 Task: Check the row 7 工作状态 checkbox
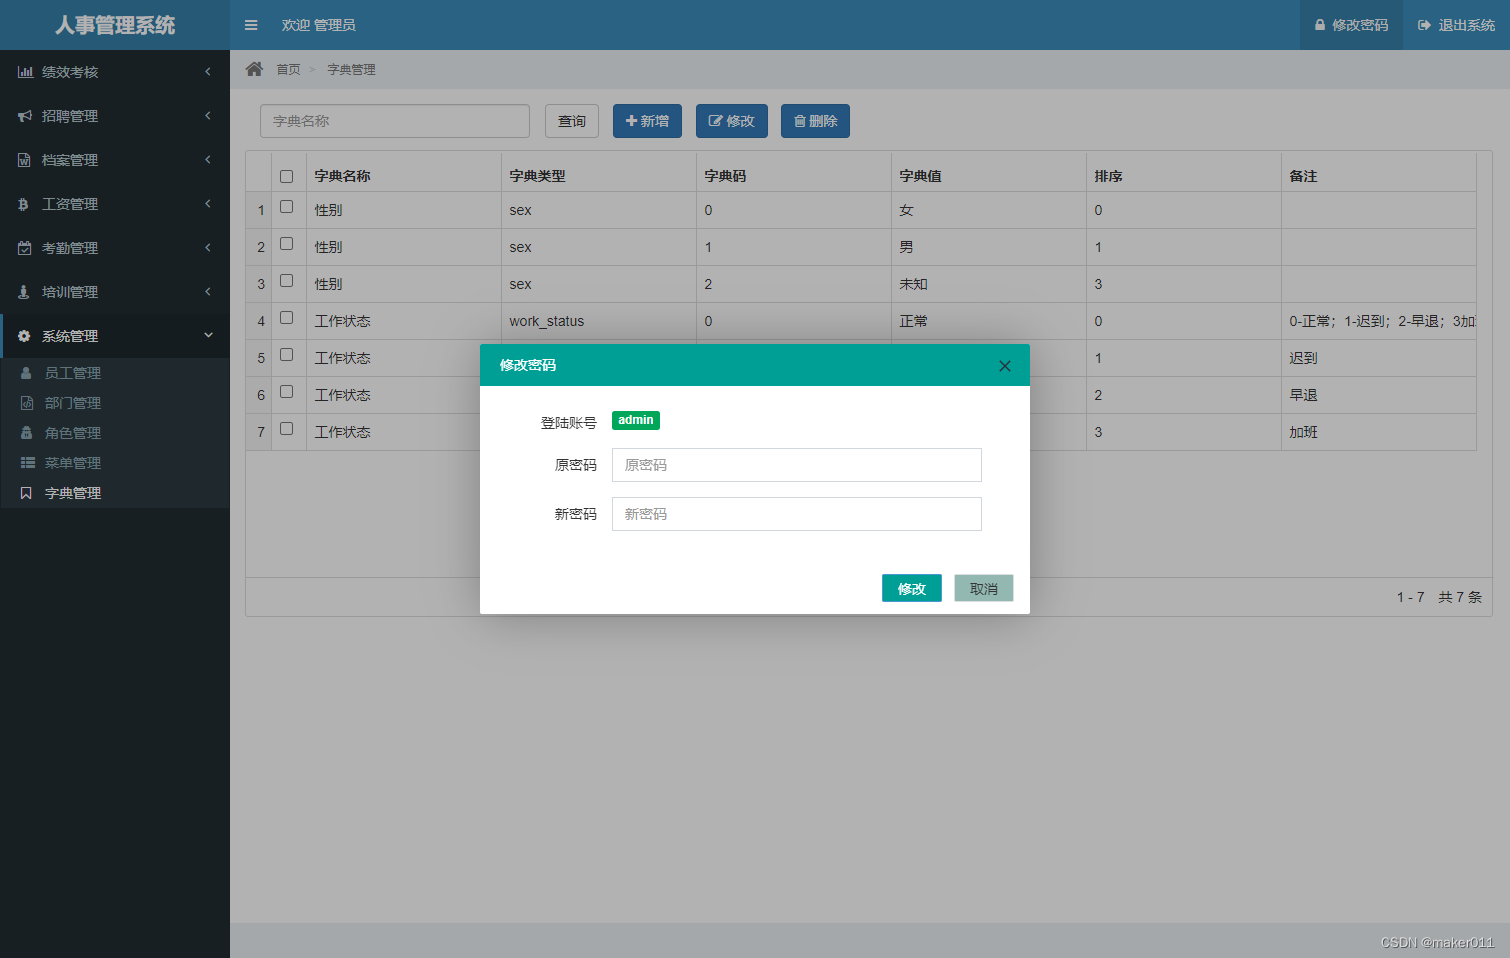[x=287, y=429]
